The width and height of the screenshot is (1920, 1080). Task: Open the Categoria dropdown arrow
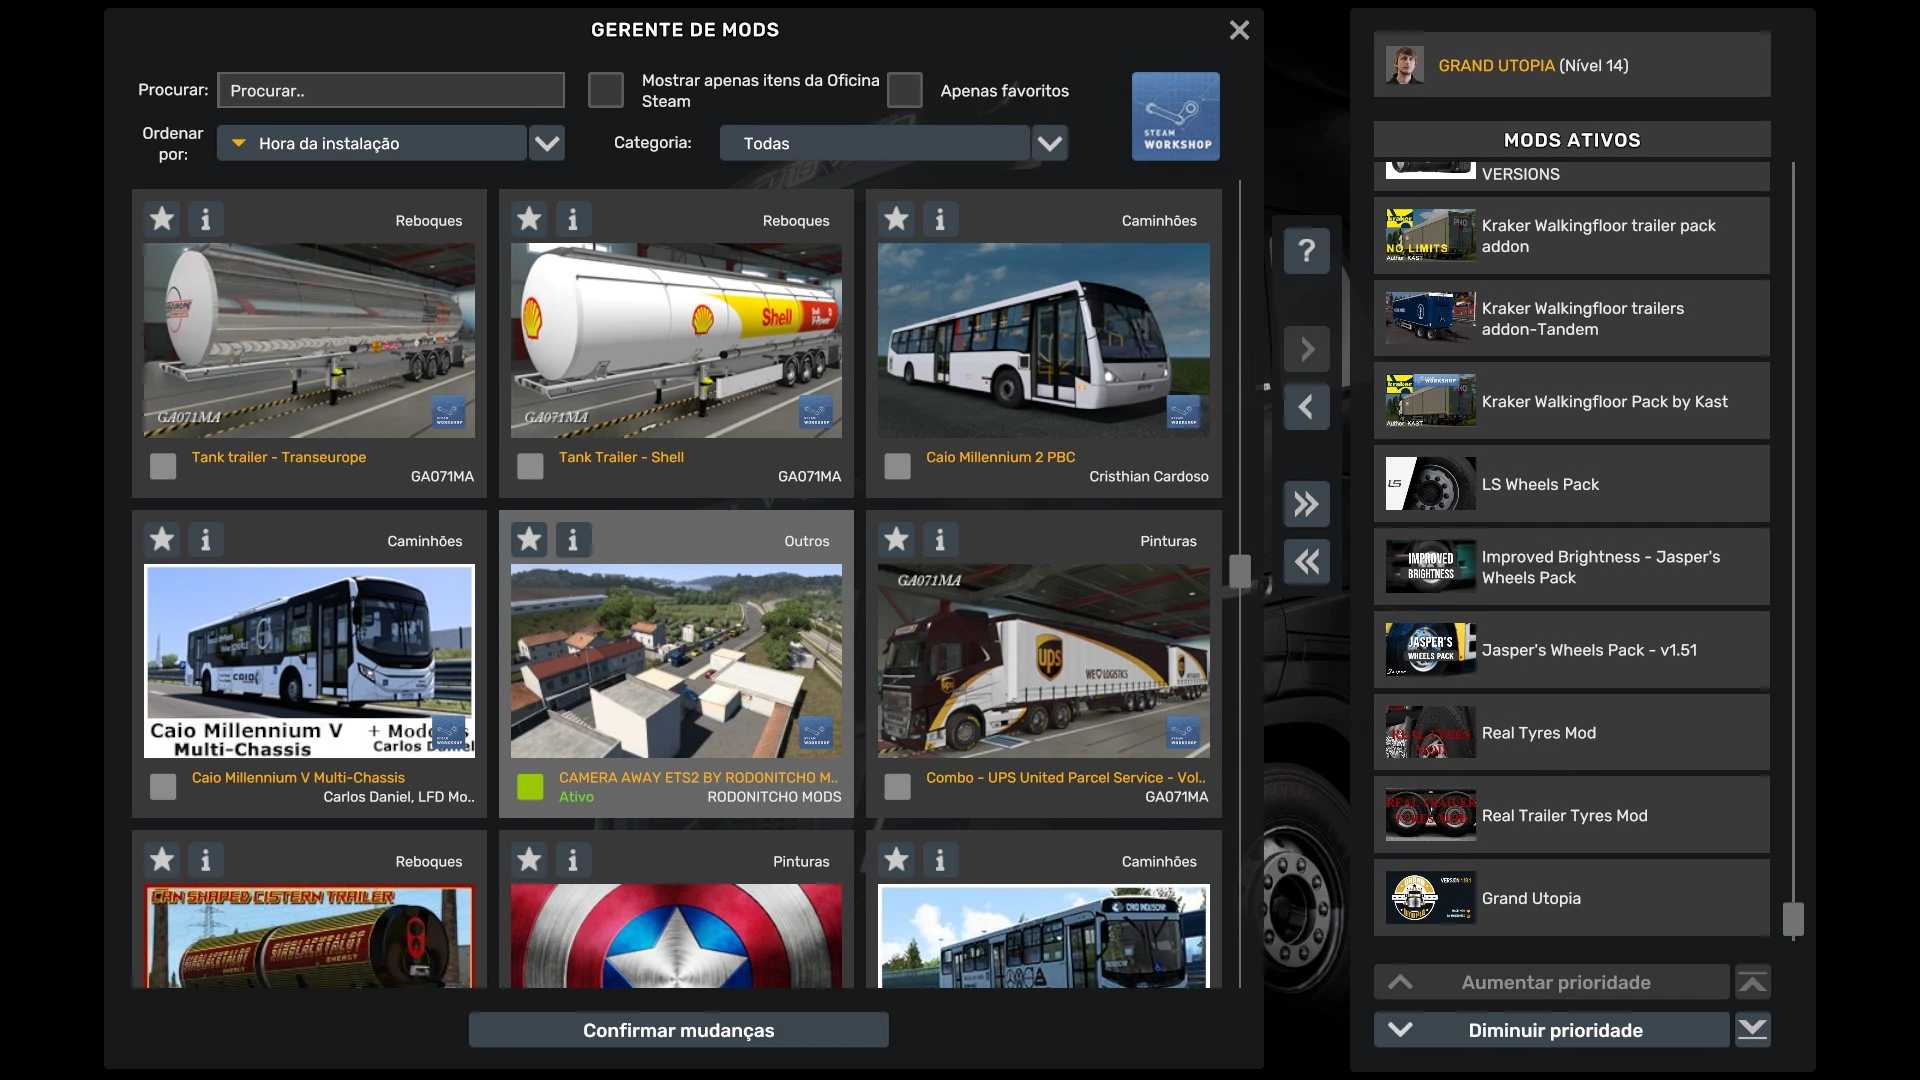pos(1050,143)
